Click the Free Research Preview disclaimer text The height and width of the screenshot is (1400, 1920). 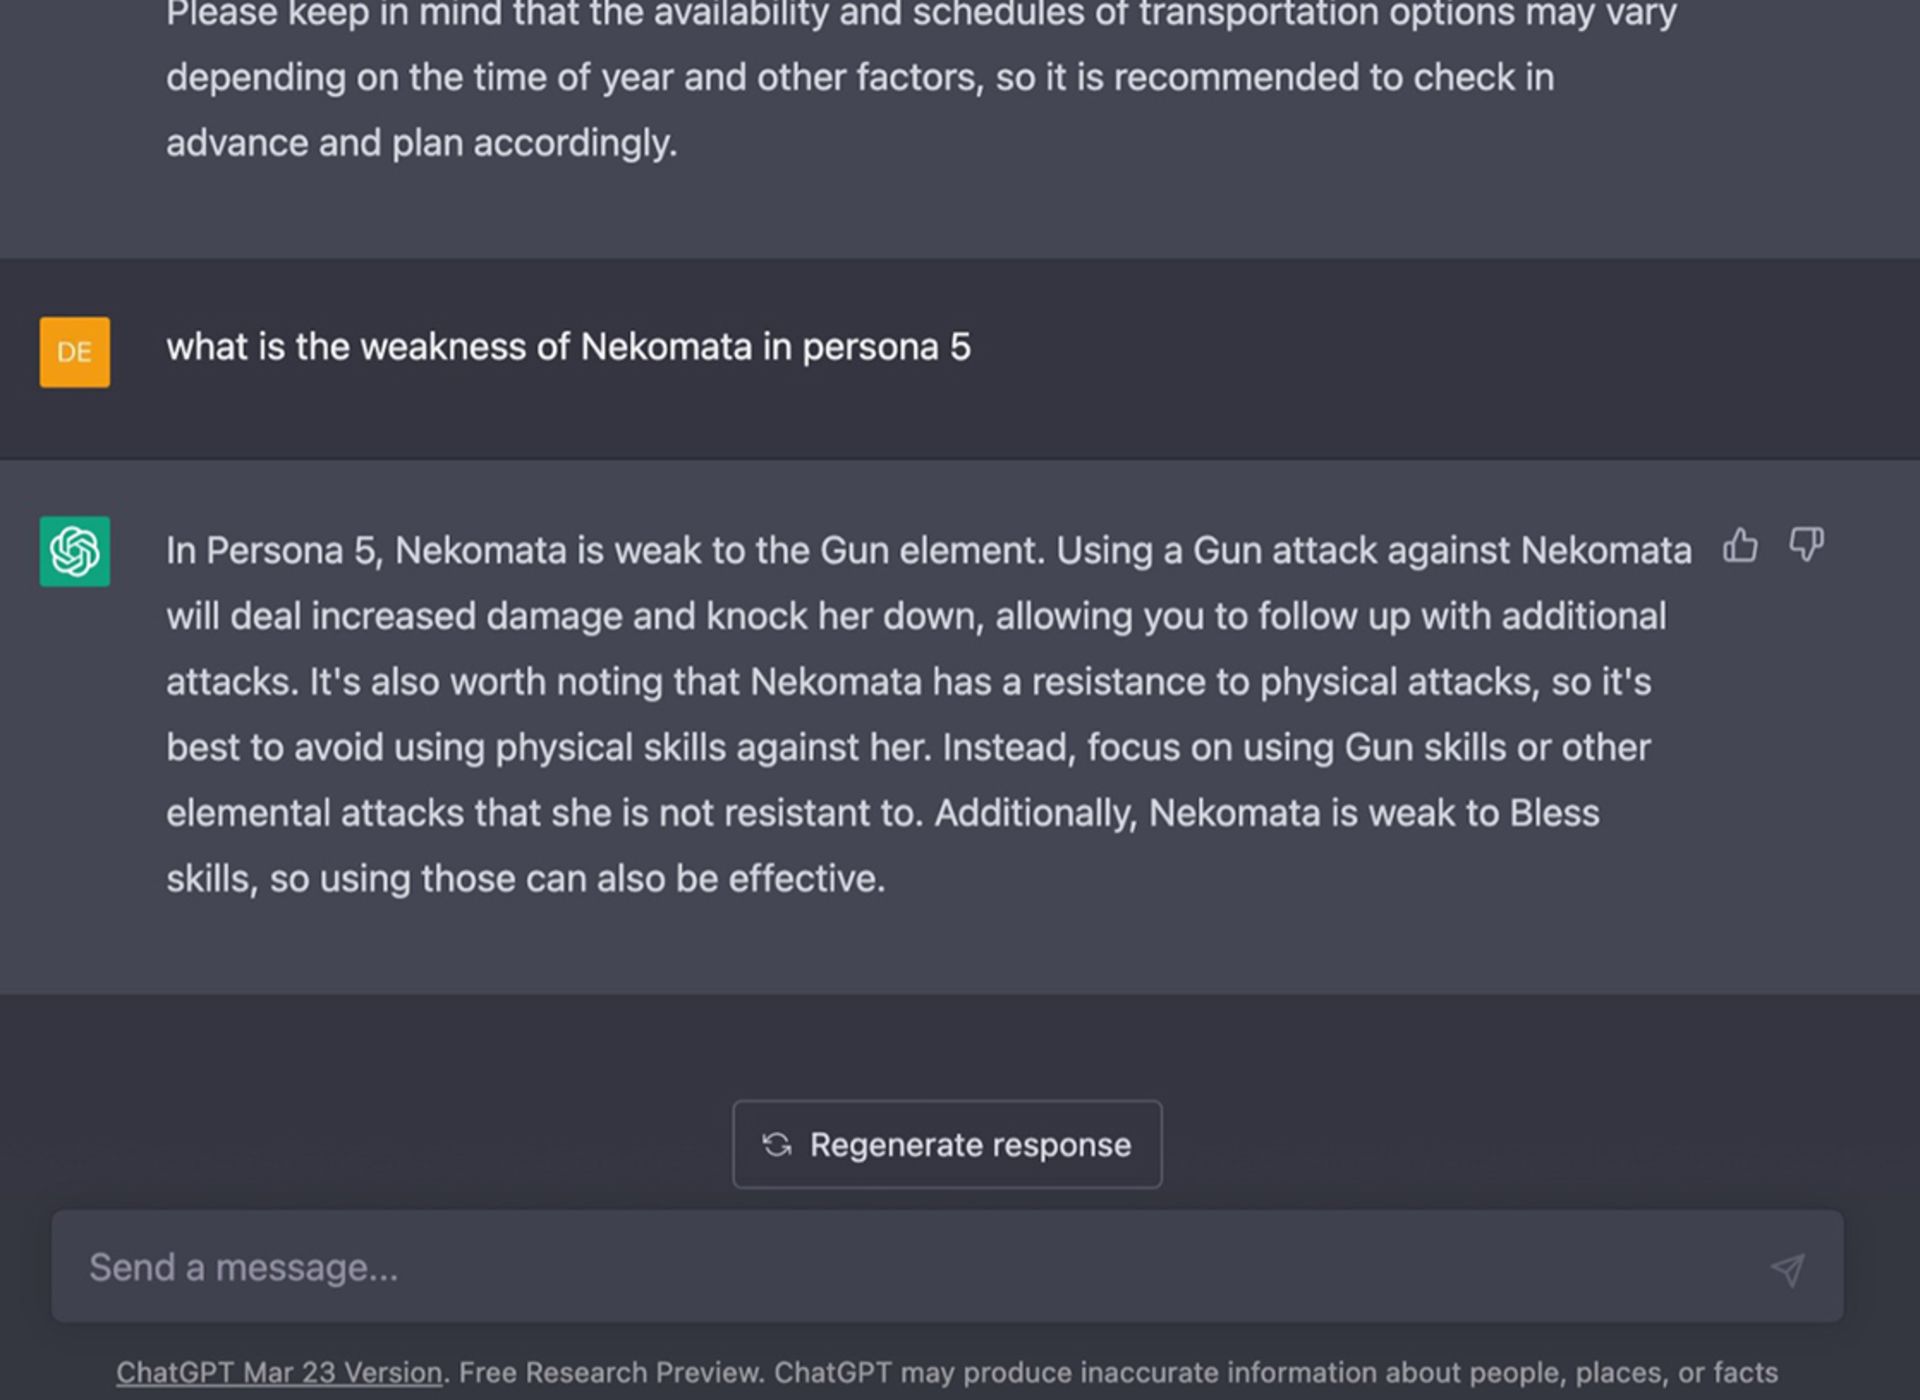1117,1372
